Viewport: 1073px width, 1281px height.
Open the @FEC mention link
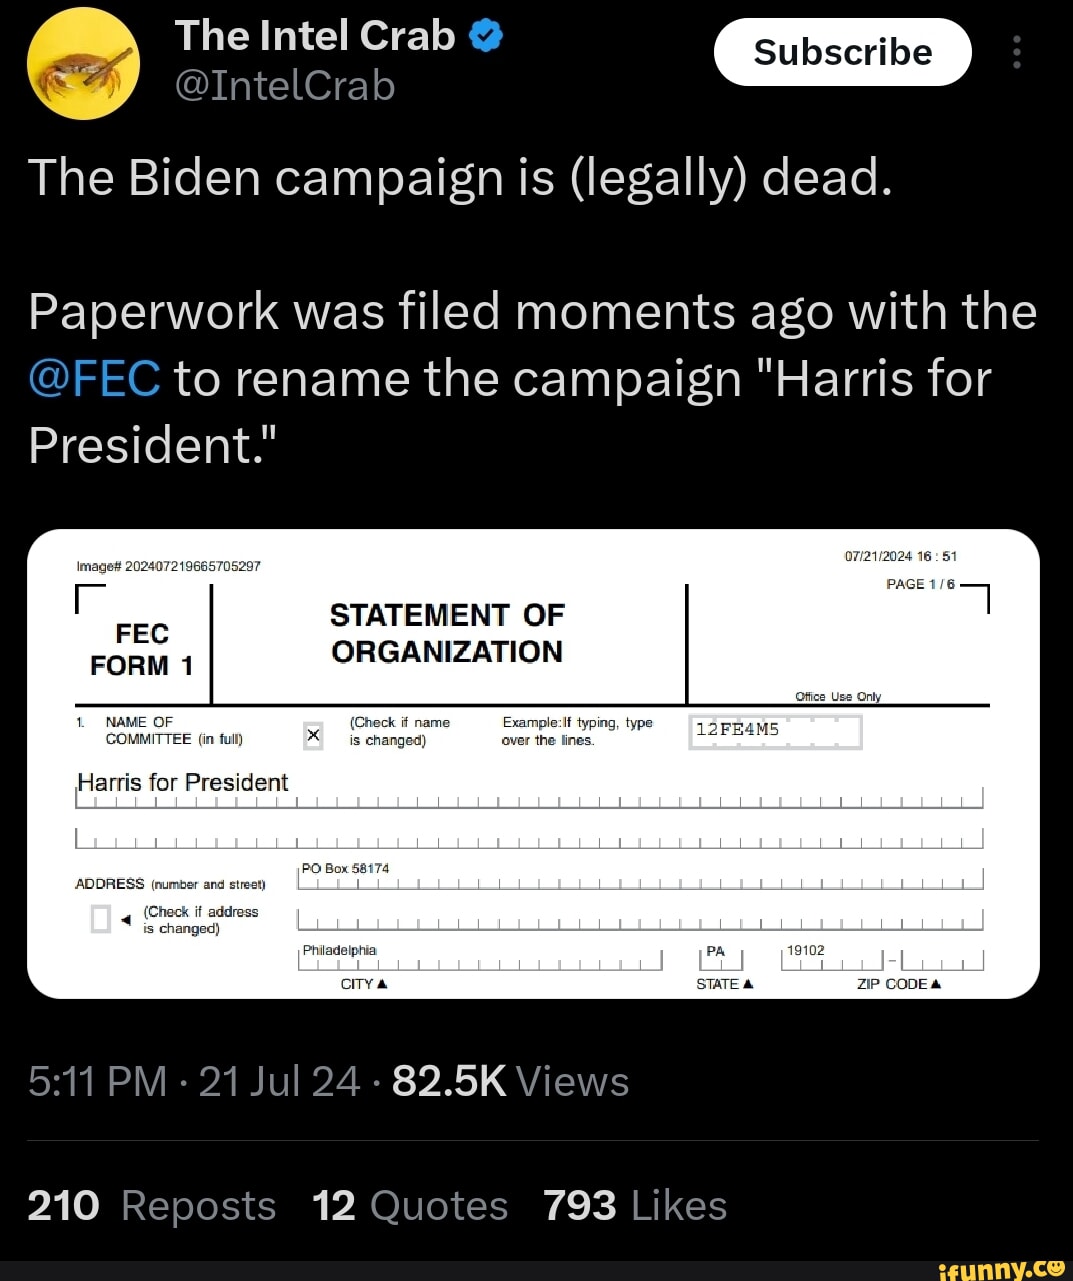coord(93,378)
